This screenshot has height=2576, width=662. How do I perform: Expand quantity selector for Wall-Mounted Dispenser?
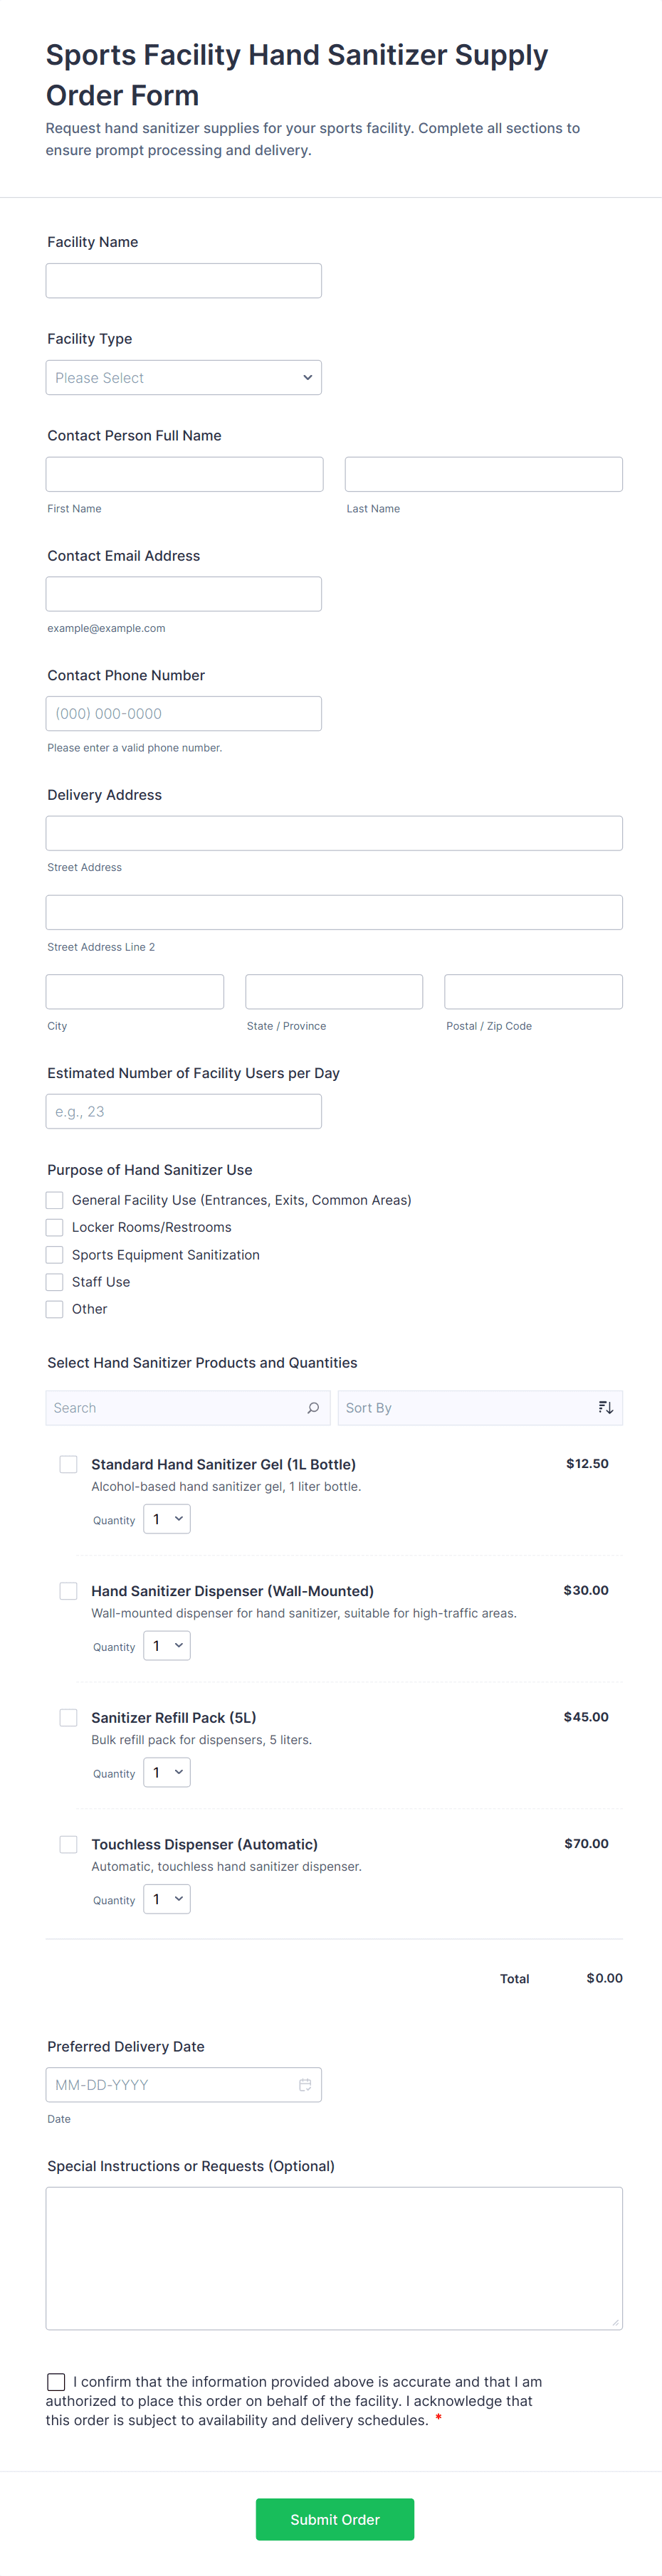(167, 1646)
